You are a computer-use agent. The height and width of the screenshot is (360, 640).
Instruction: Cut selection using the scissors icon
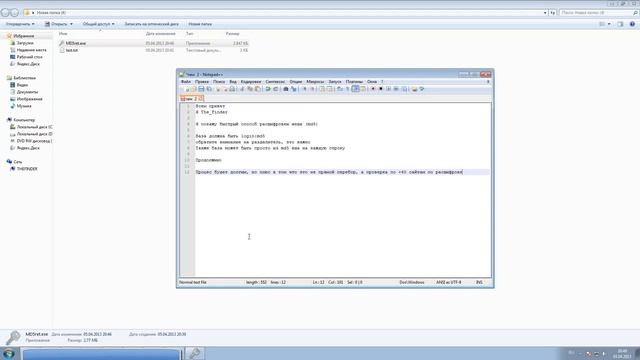[242, 89]
